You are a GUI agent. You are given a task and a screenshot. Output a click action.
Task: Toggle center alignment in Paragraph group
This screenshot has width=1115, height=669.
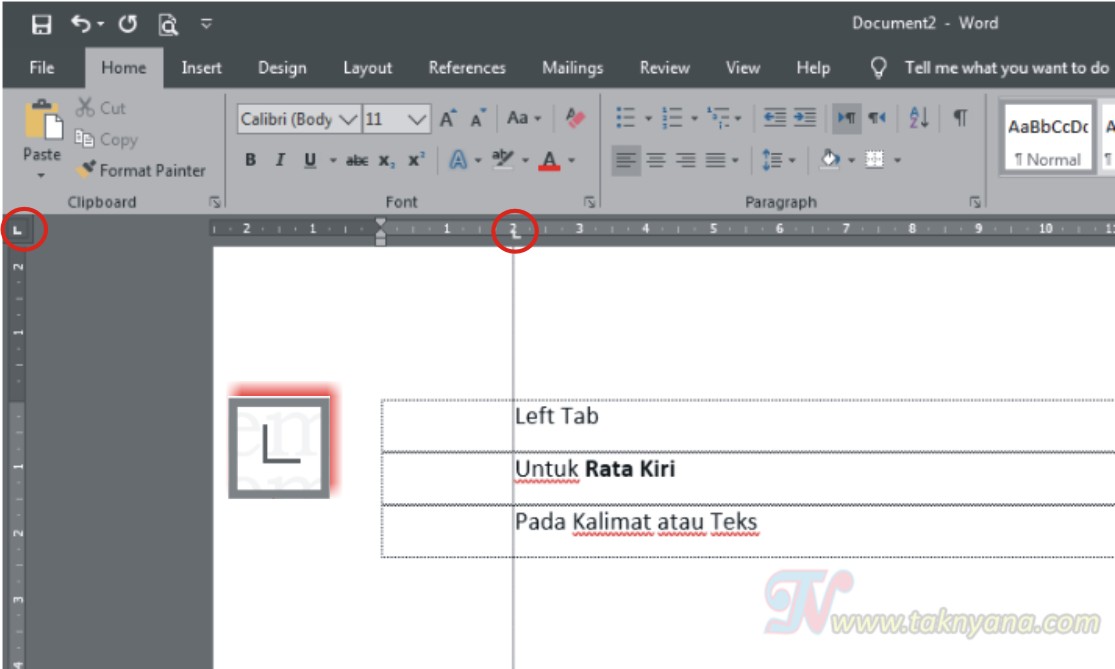(x=655, y=157)
